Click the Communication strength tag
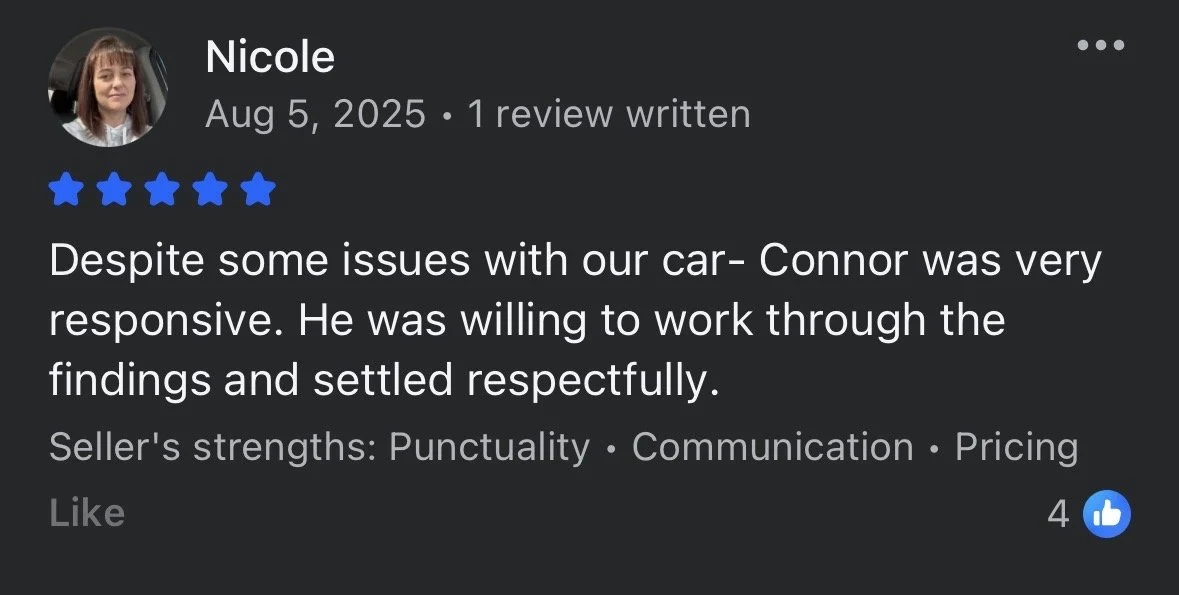This screenshot has width=1179, height=595. tap(772, 447)
